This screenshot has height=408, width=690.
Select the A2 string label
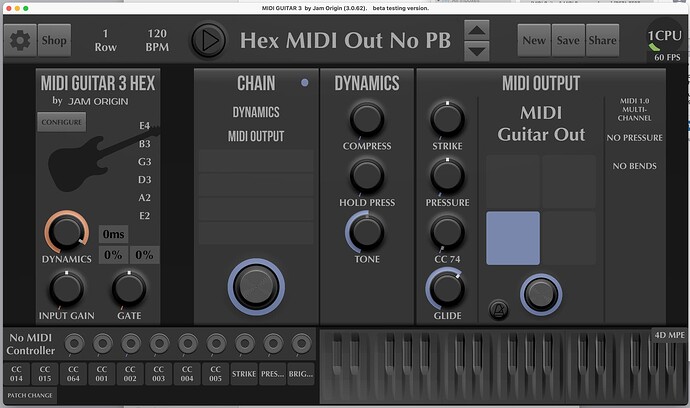pyautogui.click(x=144, y=198)
